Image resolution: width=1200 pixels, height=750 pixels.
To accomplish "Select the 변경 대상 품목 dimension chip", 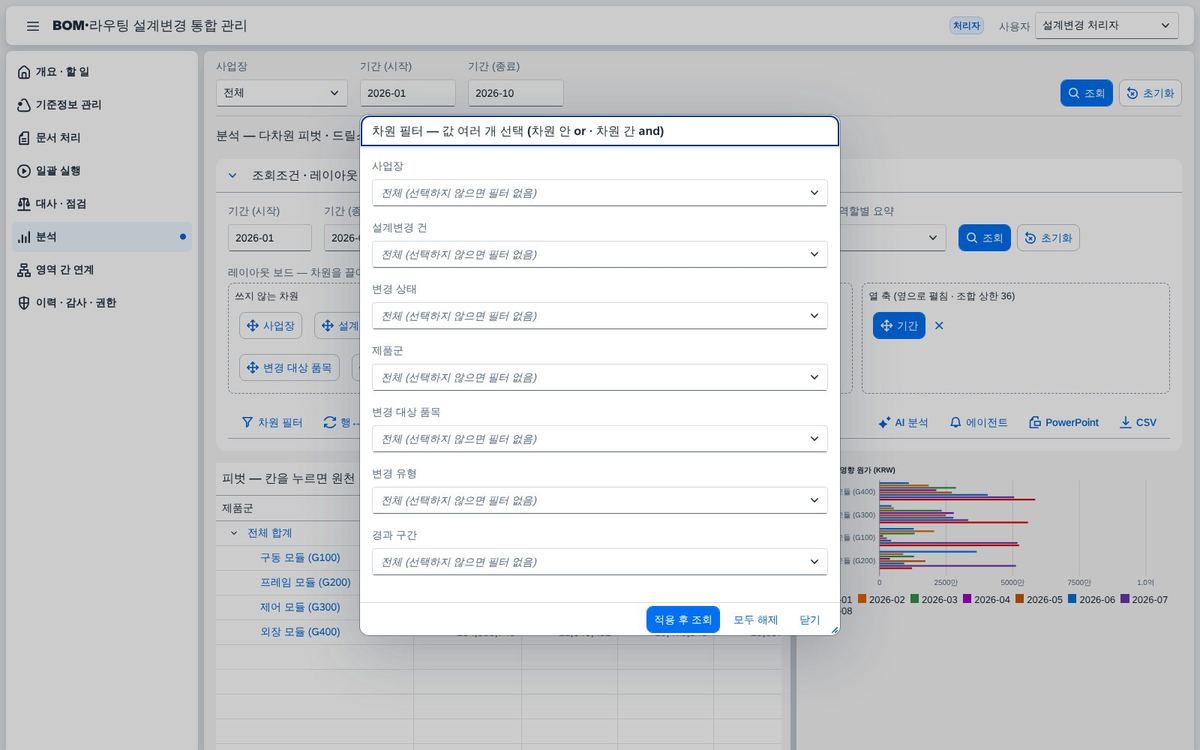I will pyautogui.click(x=289, y=368).
